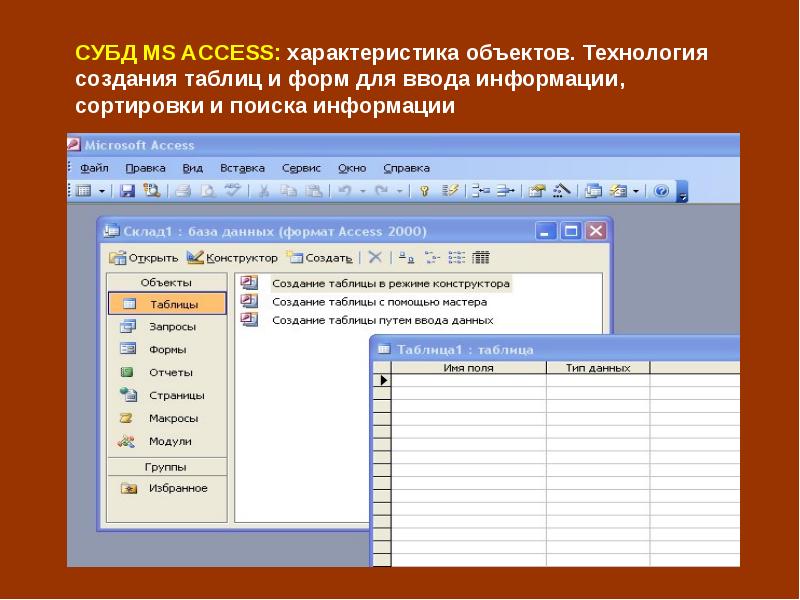The height and width of the screenshot is (600, 800).
Task: Click the Объекты header button
Action: tap(166, 283)
